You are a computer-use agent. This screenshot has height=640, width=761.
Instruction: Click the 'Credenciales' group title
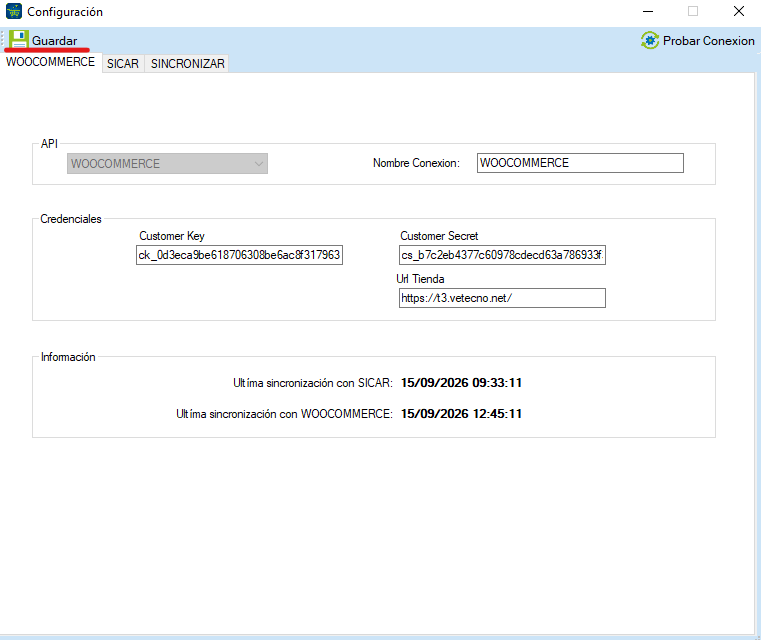(71, 219)
